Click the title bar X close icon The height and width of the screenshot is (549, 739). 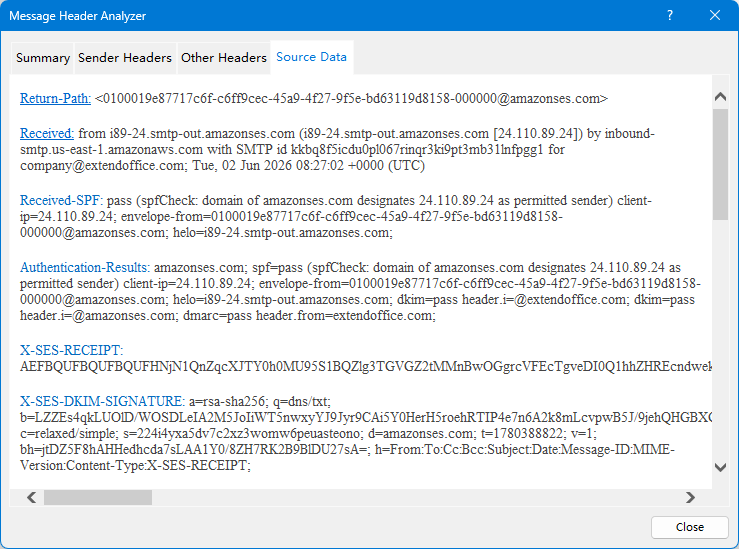point(714,16)
